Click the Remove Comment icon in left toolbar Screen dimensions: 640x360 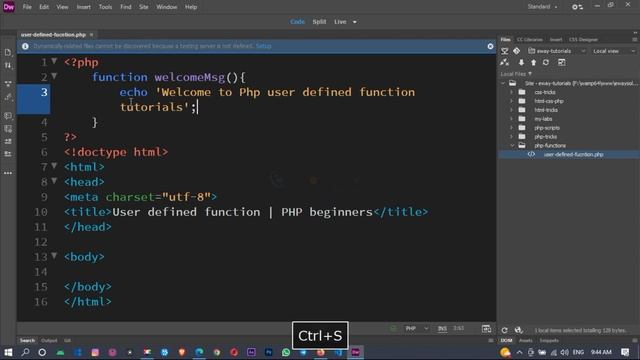(x=8, y=129)
